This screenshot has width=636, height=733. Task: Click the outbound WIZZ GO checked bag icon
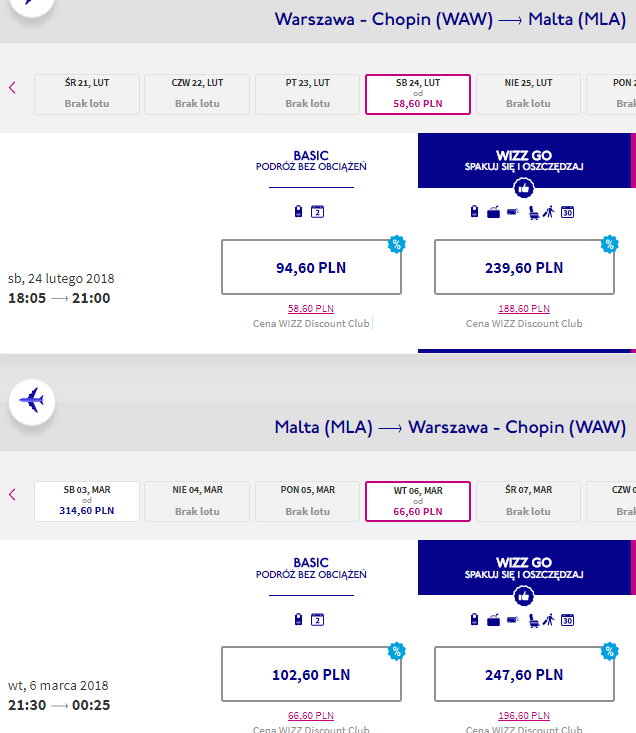coord(493,212)
